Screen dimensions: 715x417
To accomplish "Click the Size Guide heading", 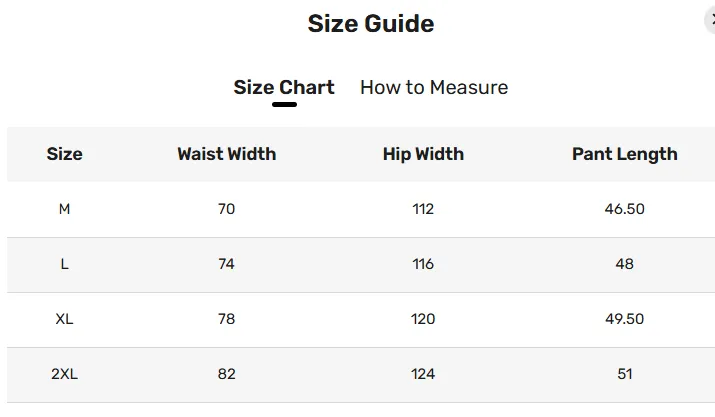I will pos(371,24).
